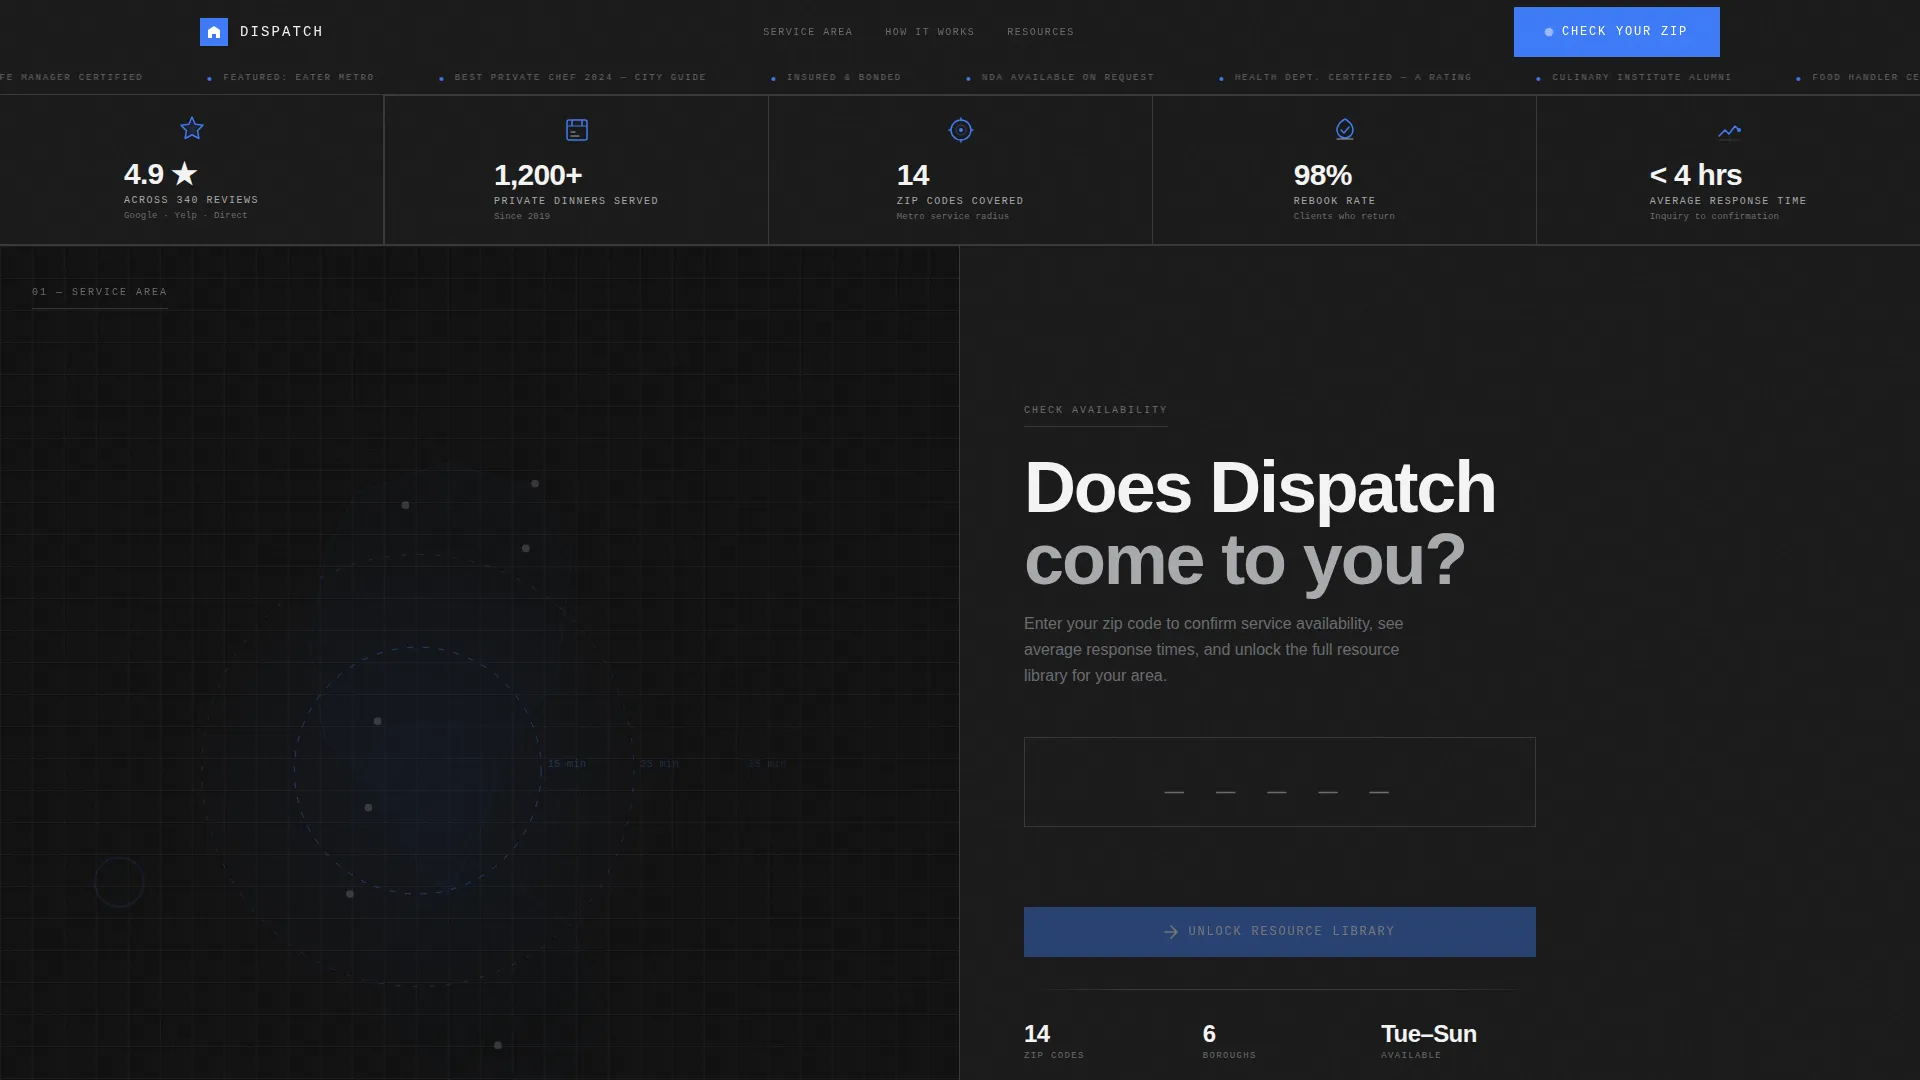
Task: Click the Check Your Zip button
Action: (x=1617, y=32)
